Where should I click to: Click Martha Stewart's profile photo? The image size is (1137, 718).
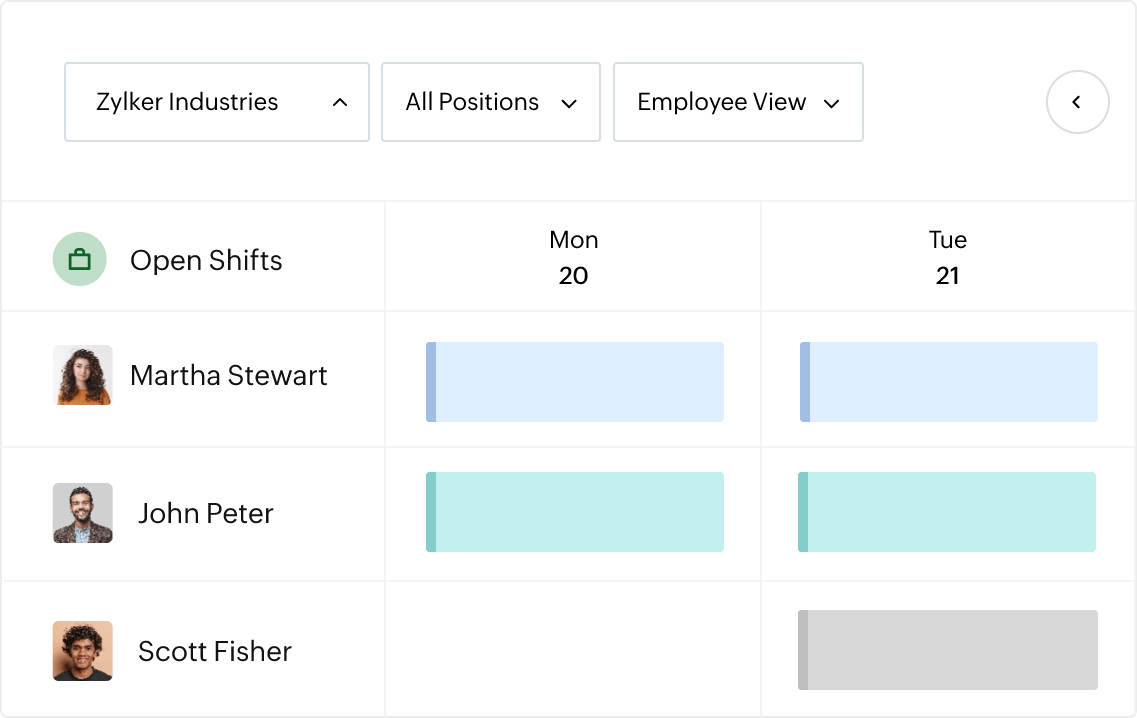[82, 375]
